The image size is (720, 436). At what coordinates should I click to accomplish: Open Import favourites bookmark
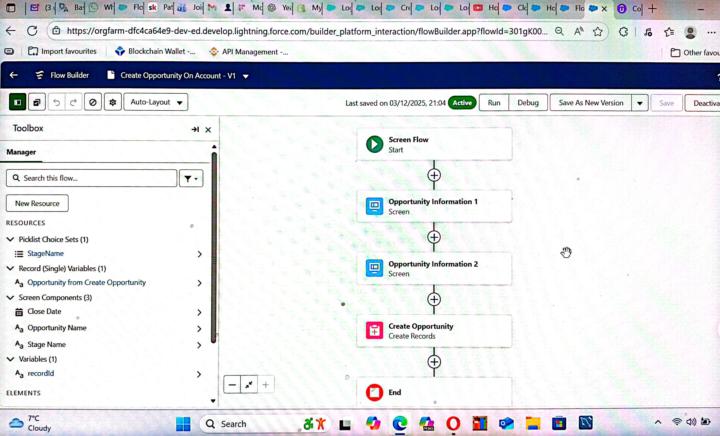point(62,51)
